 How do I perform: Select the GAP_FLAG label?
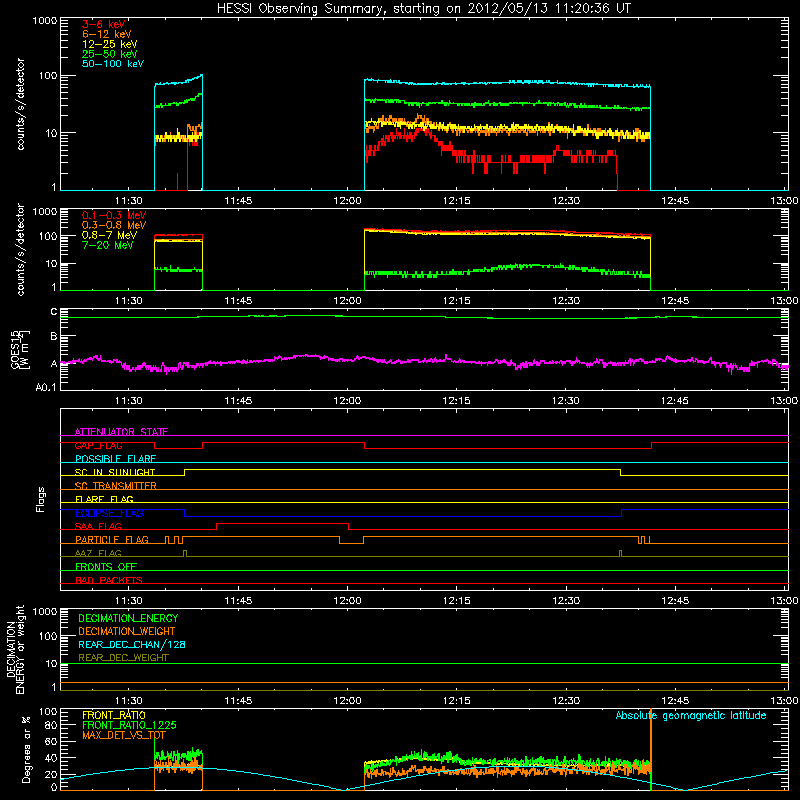pyautogui.click(x=98, y=445)
